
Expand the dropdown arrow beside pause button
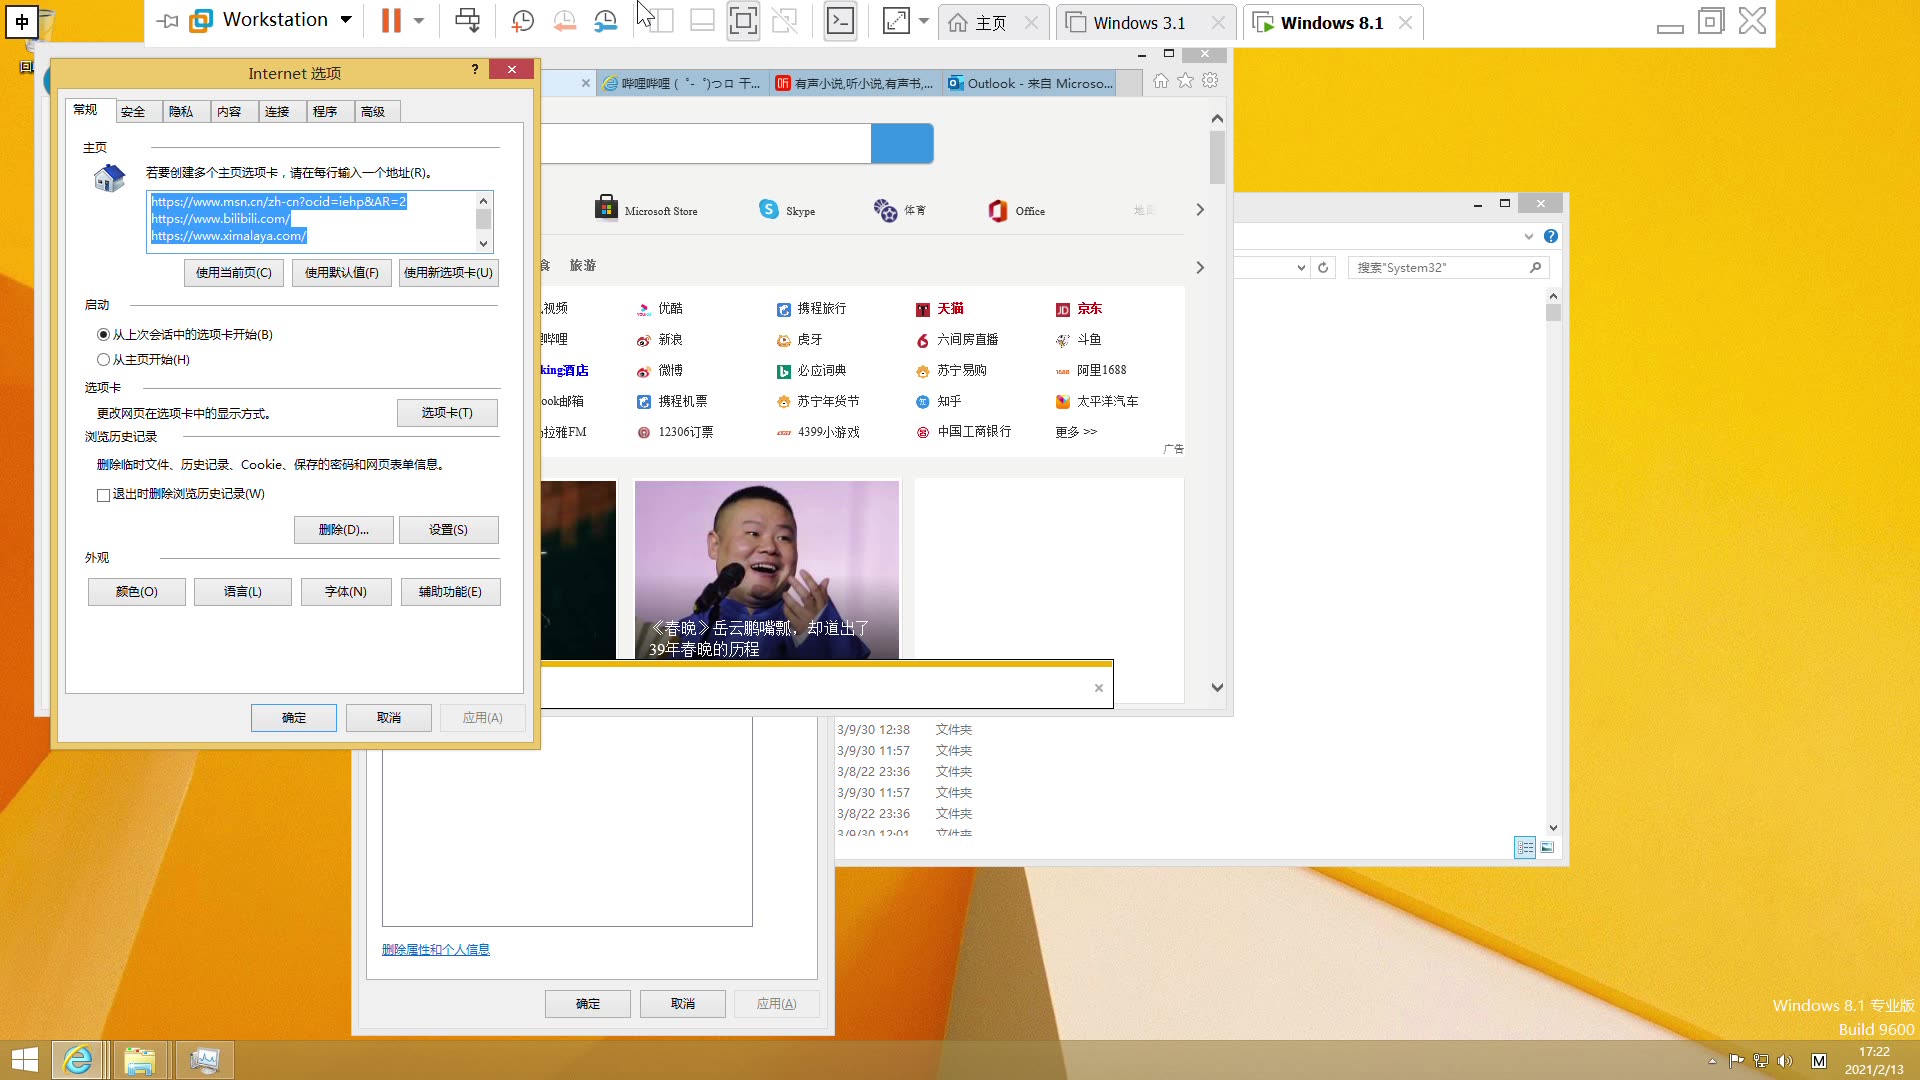[419, 20]
